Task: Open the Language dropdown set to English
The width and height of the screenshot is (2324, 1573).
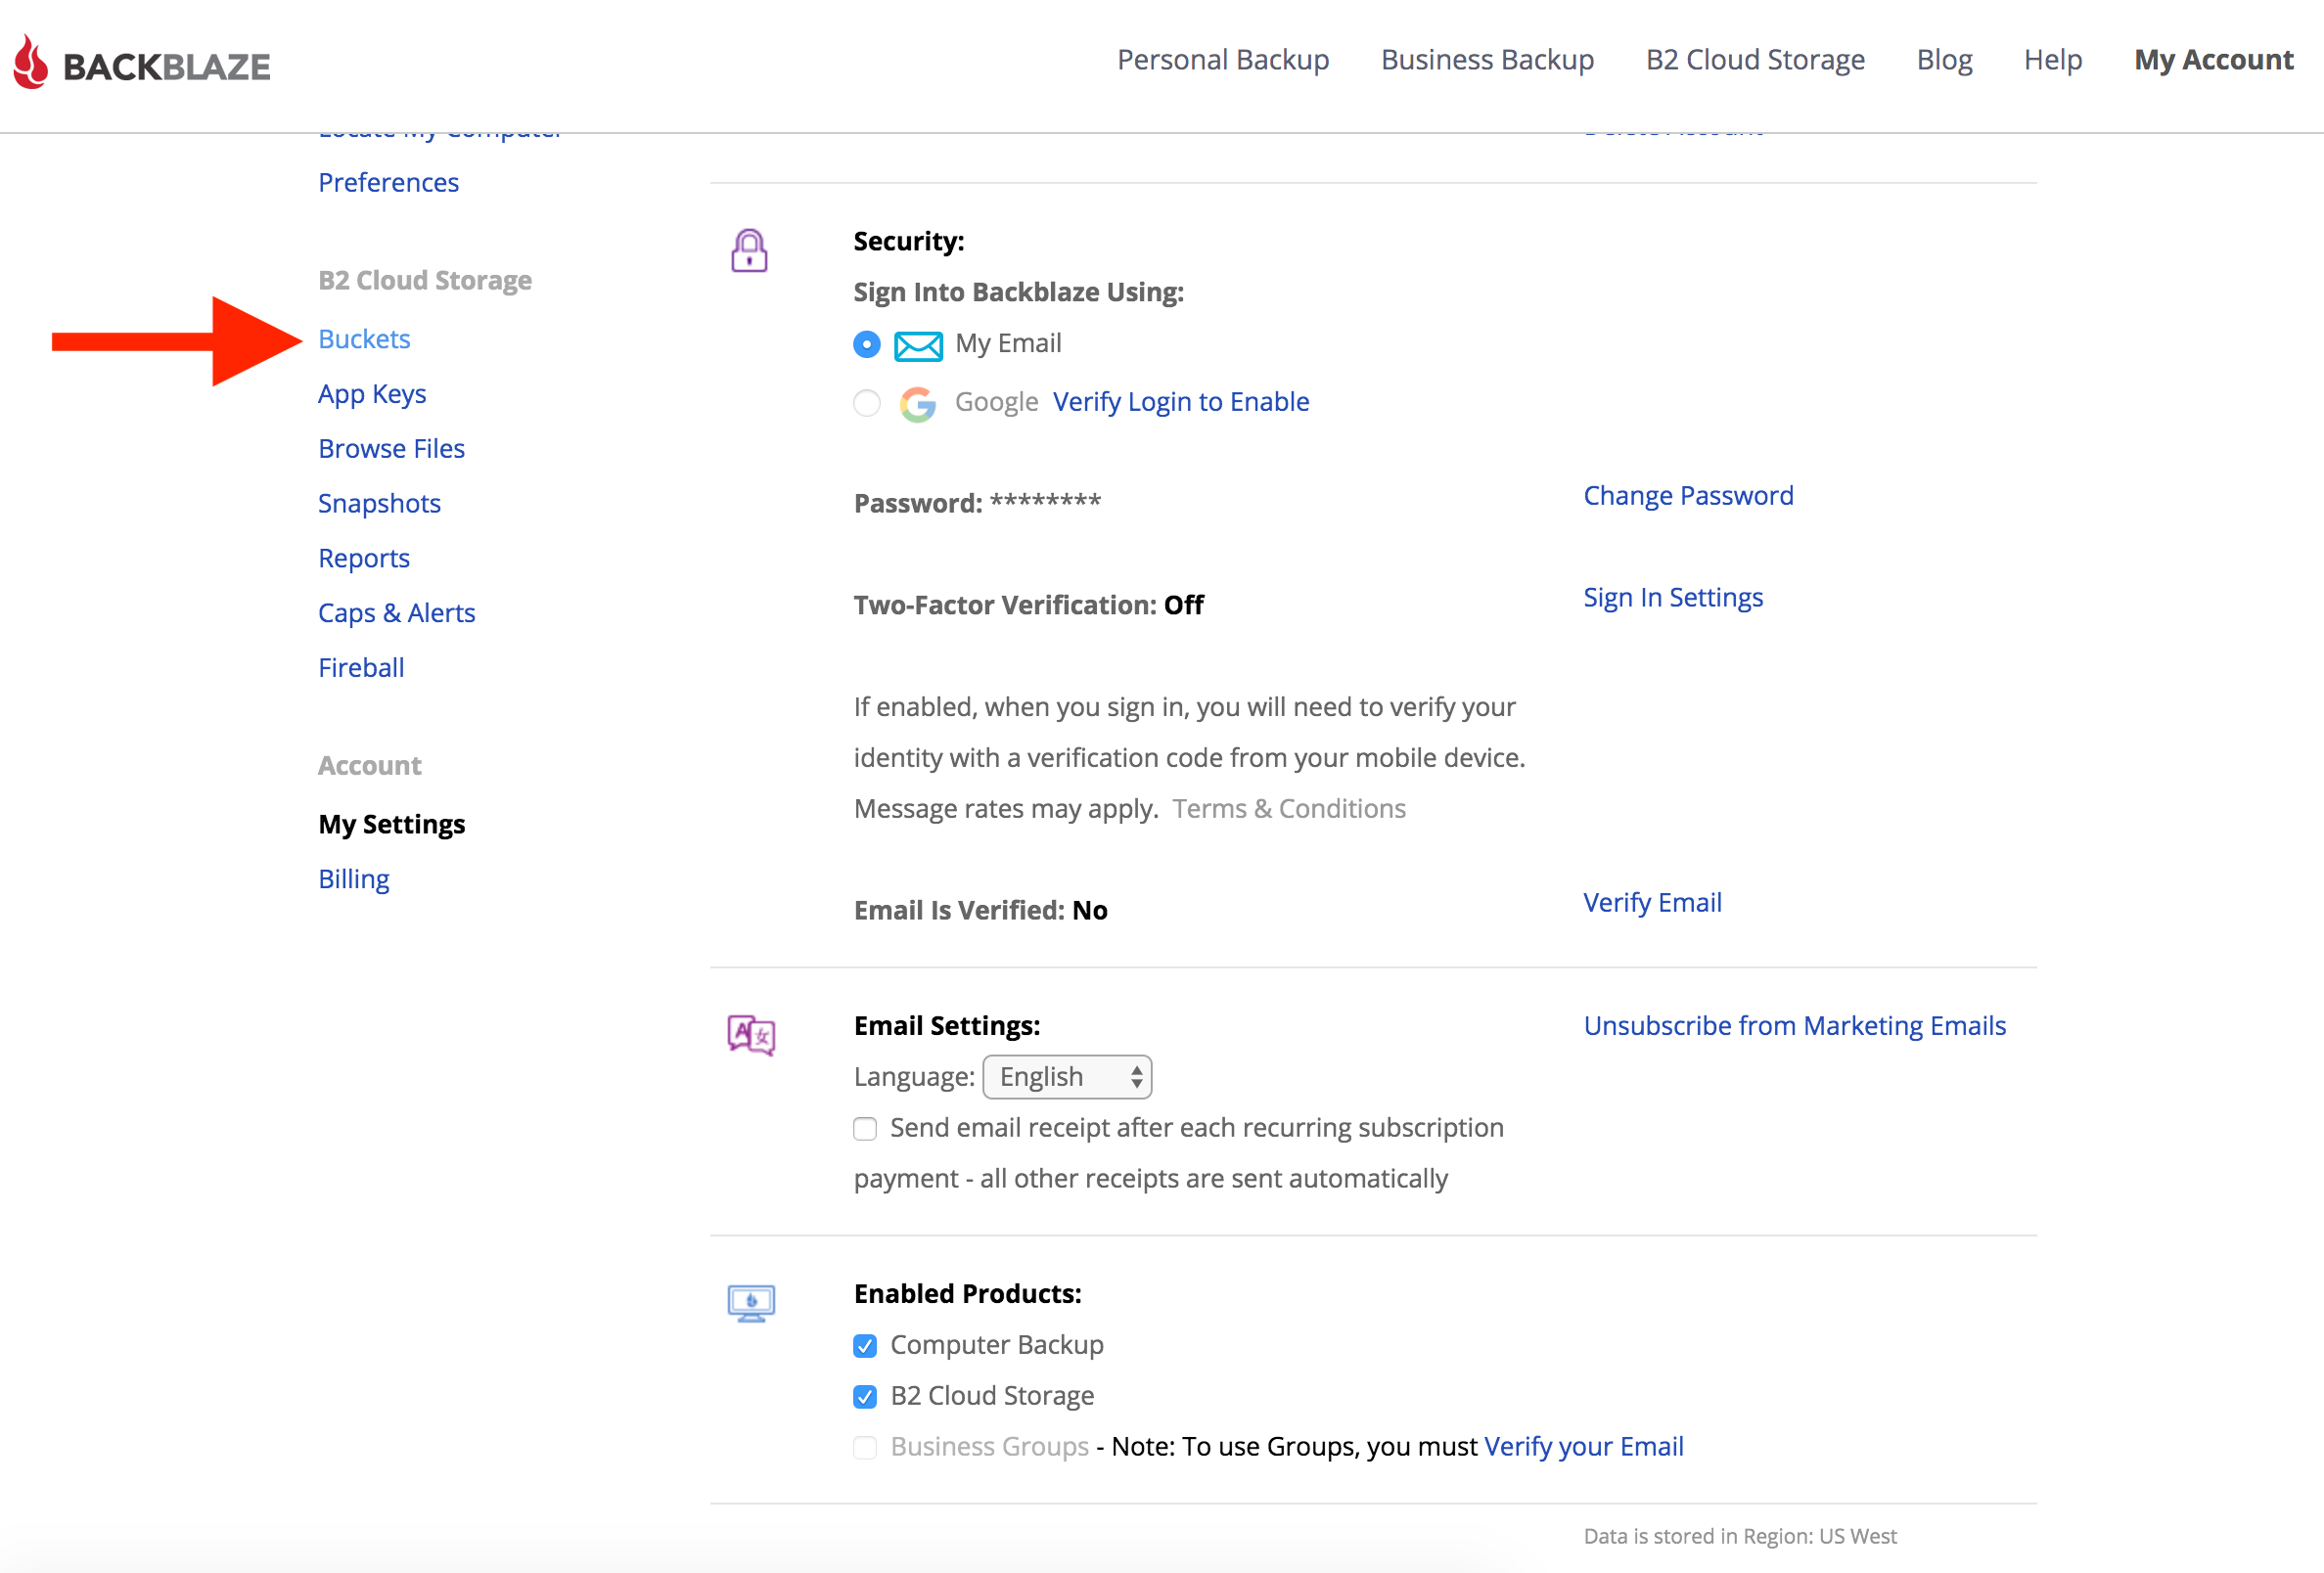Action: click(1067, 1077)
